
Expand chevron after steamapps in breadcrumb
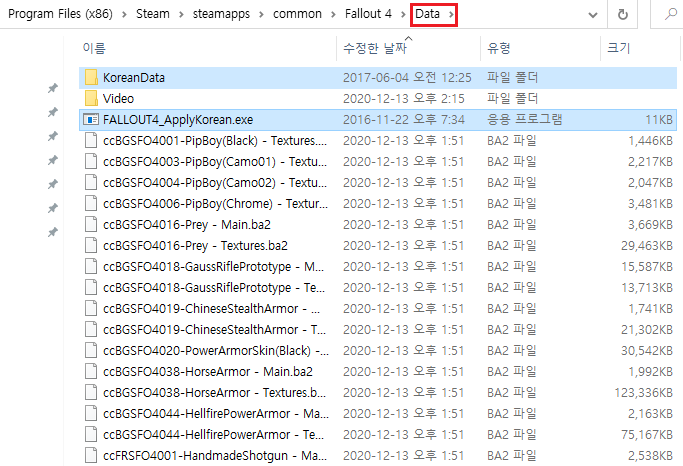261,14
